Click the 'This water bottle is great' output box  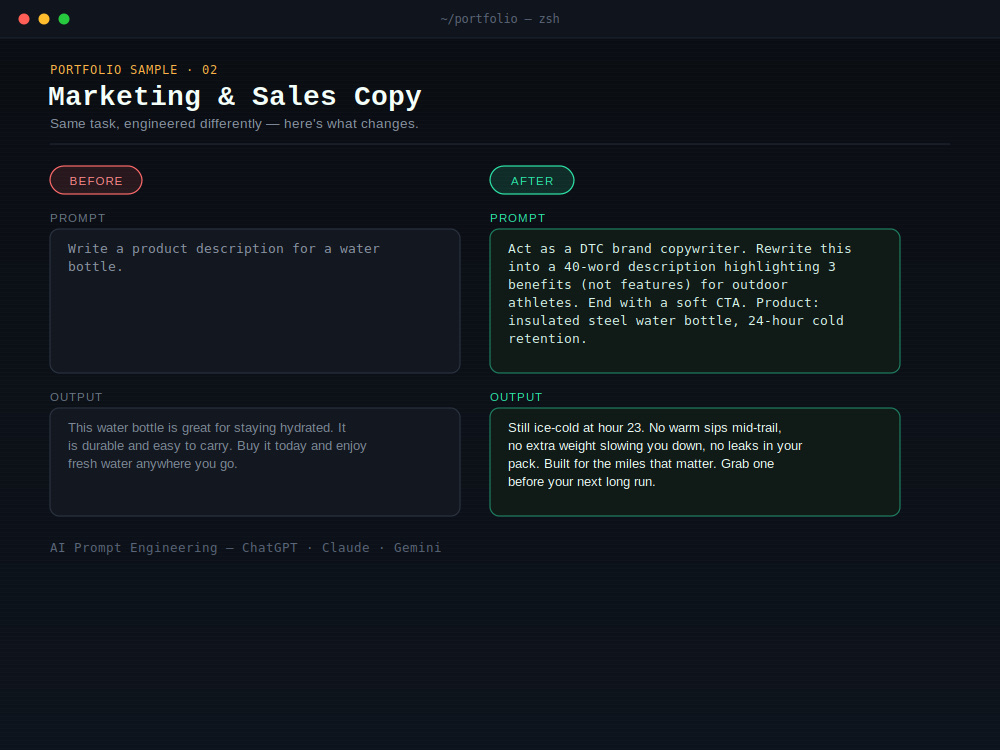point(255,462)
